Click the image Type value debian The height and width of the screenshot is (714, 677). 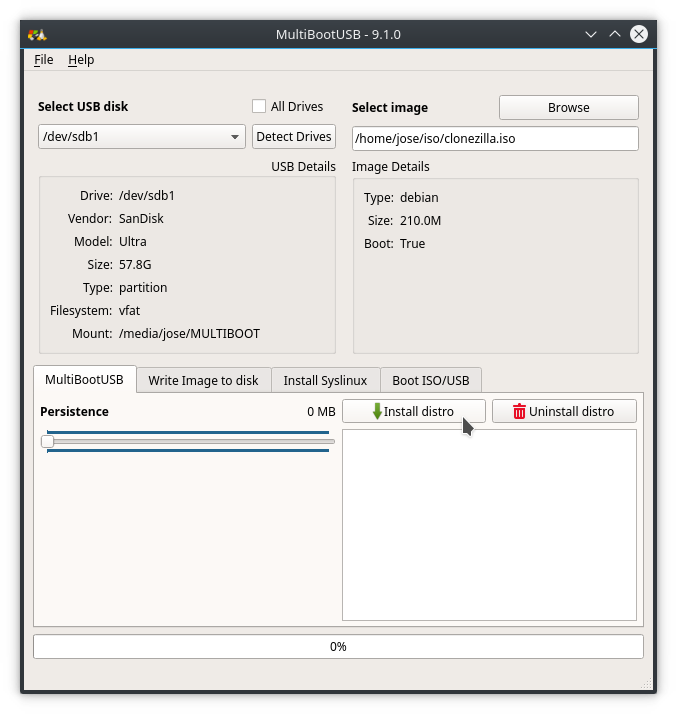(x=419, y=198)
